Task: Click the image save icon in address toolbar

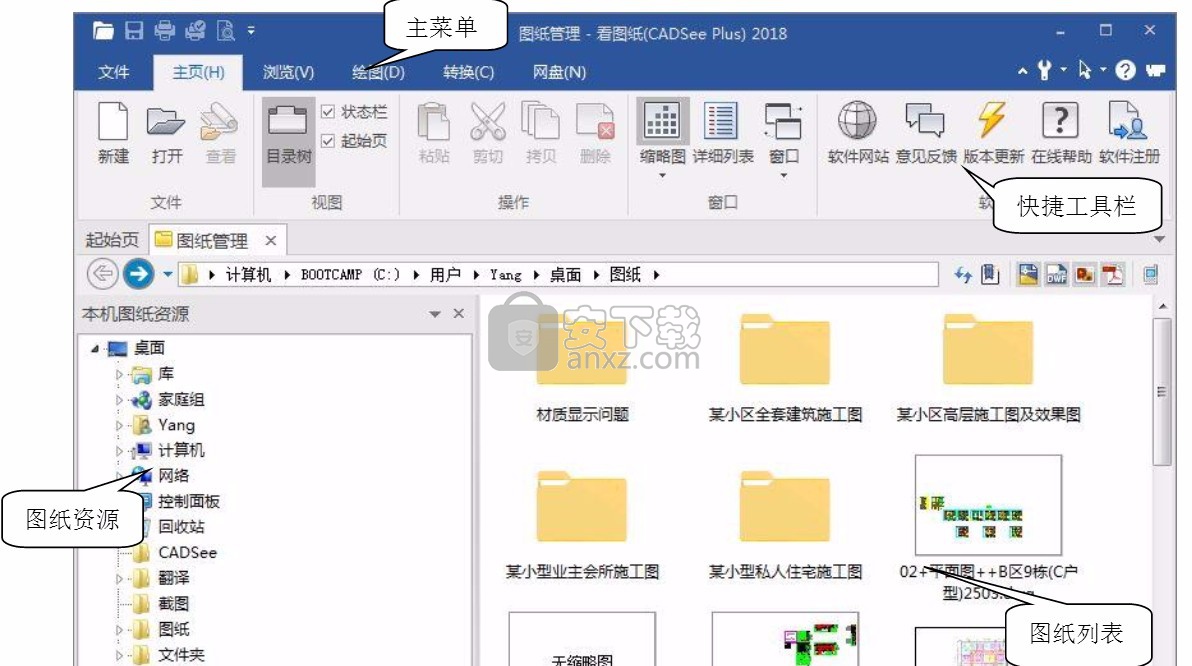Action: [x=1028, y=274]
